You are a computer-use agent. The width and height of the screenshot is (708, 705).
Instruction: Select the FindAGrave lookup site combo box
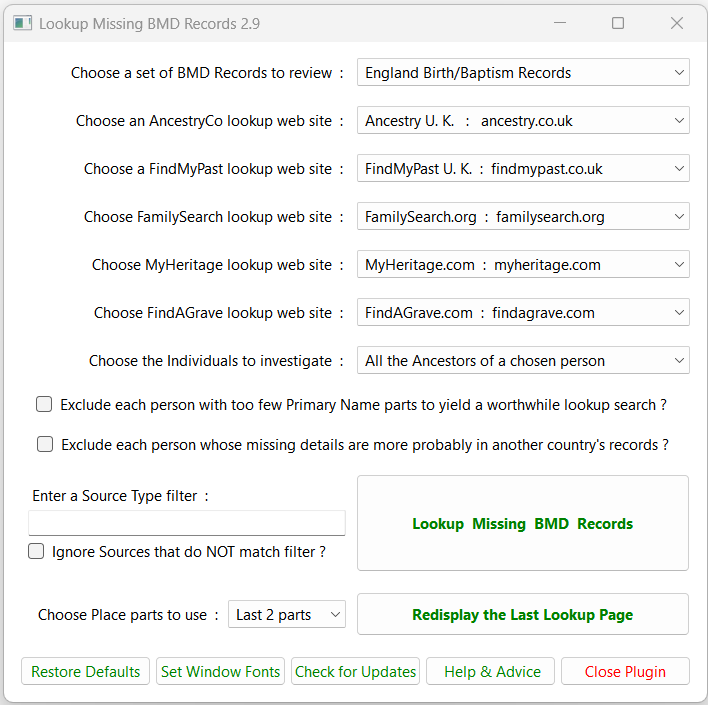[523, 313]
